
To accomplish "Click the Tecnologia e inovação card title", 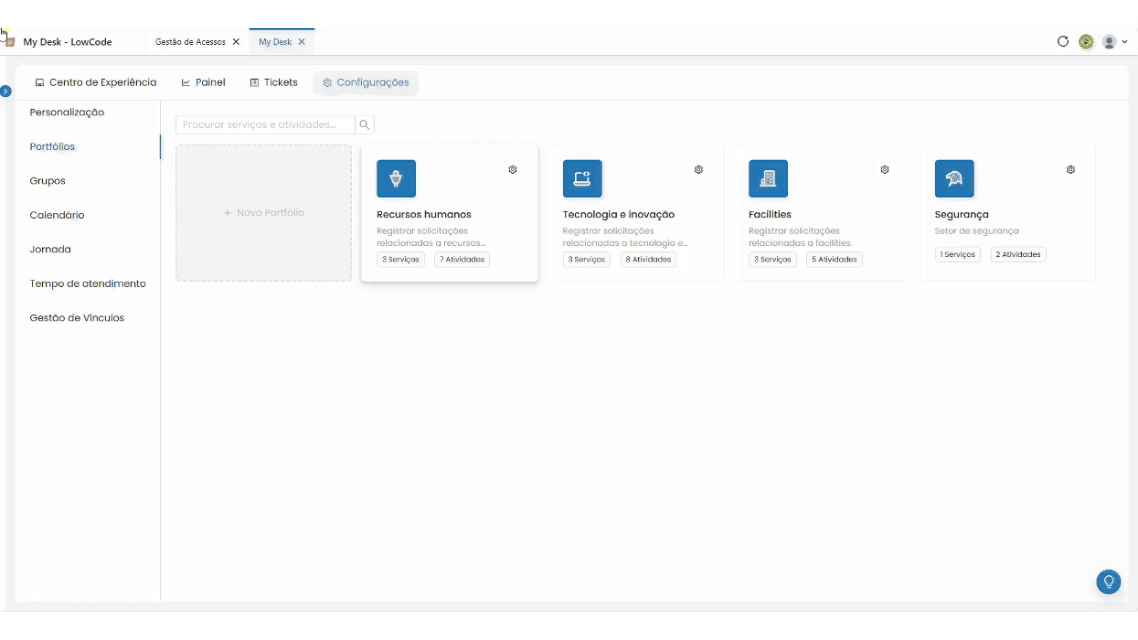I will 618,215.
